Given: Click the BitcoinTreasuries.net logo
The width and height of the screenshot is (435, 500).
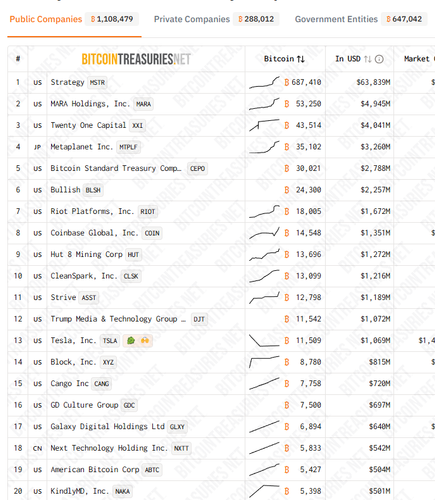Looking at the screenshot, I should [136, 59].
